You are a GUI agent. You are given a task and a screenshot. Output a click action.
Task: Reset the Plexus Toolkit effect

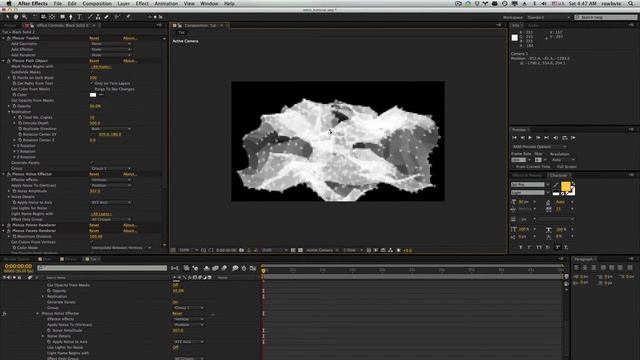click(x=94, y=38)
